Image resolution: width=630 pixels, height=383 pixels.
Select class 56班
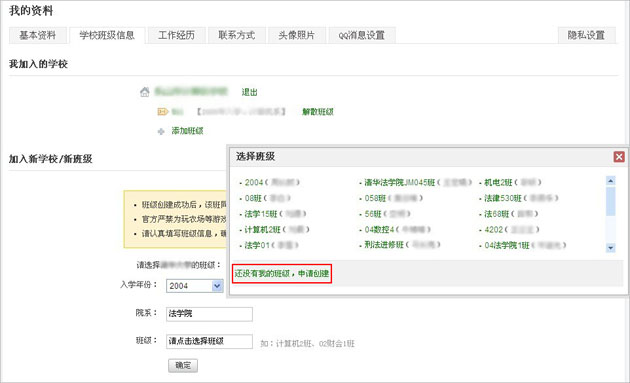click(x=372, y=214)
